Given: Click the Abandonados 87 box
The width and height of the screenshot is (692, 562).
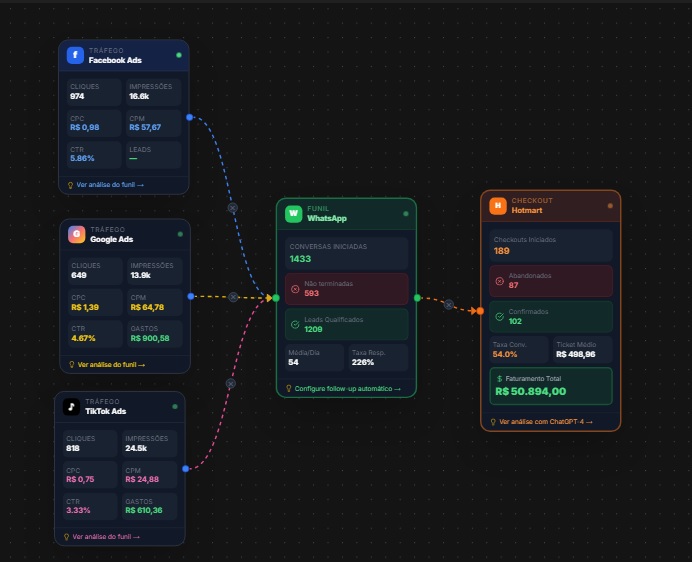Looking at the screenshot, I should 551,281.
